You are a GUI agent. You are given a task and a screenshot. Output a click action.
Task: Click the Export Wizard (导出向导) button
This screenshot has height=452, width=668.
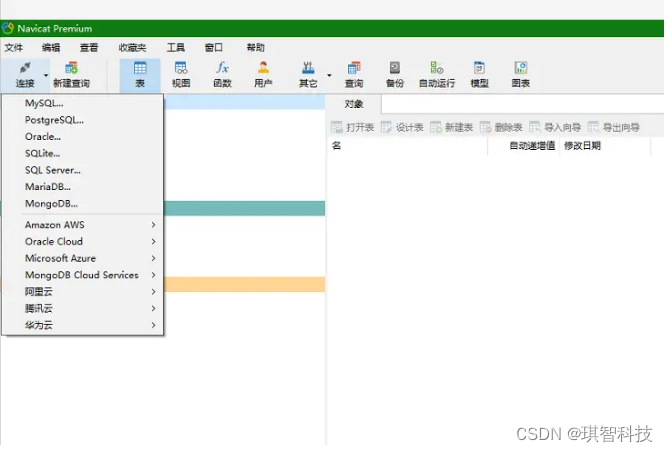coord(614,127)
